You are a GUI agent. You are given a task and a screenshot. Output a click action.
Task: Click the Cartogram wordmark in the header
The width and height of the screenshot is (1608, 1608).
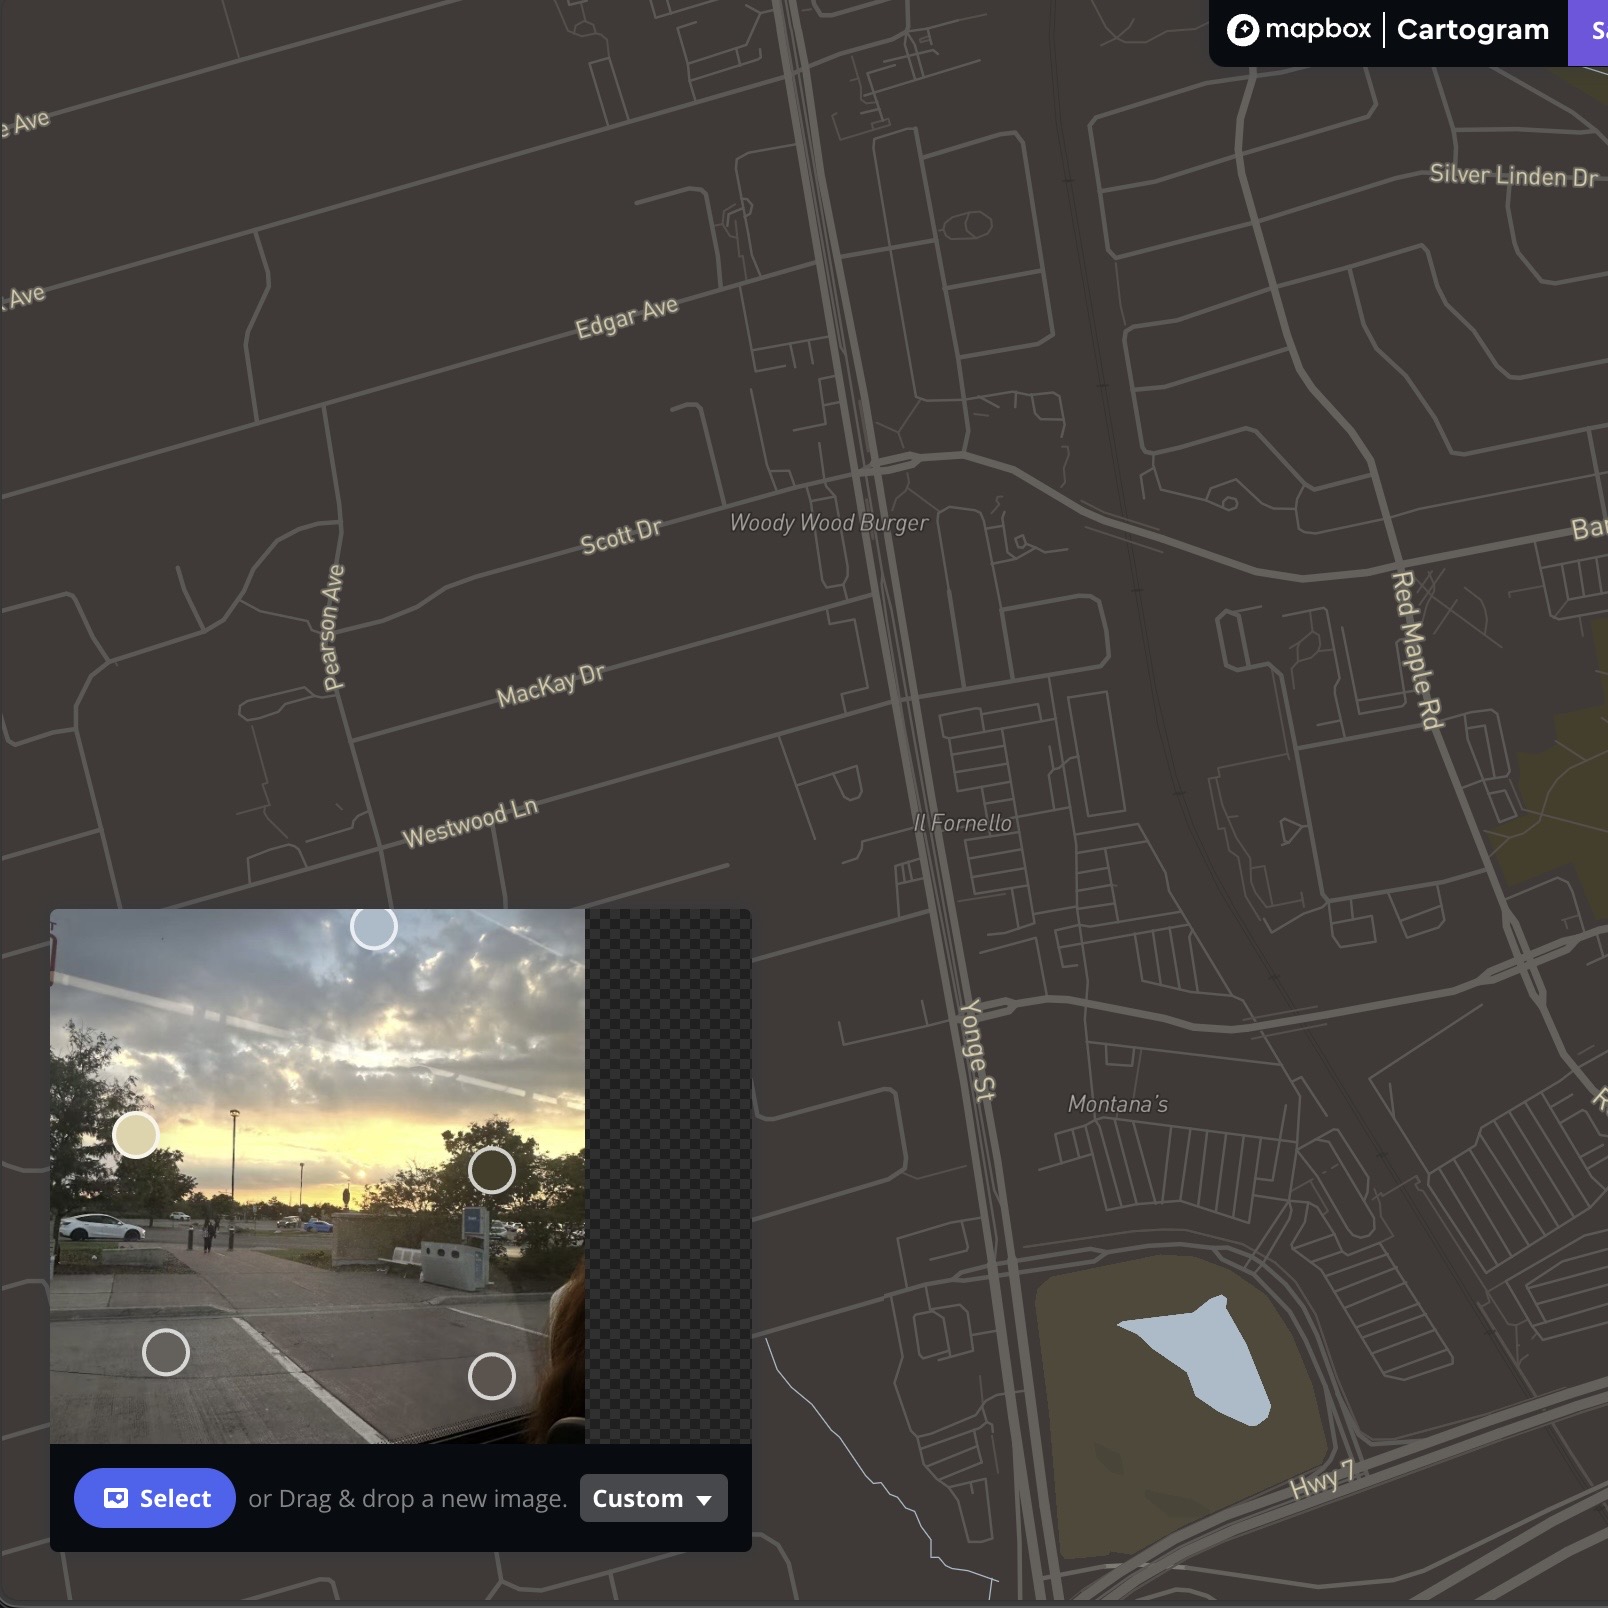[1471, 29]
